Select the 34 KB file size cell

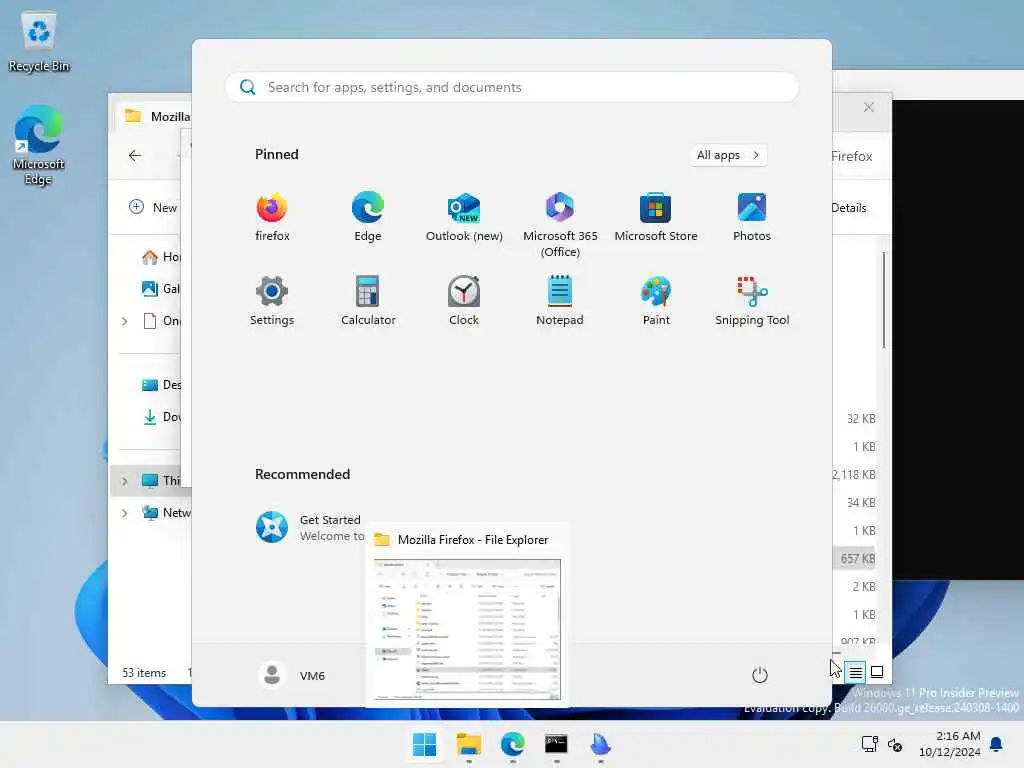(x=861, y=502)
